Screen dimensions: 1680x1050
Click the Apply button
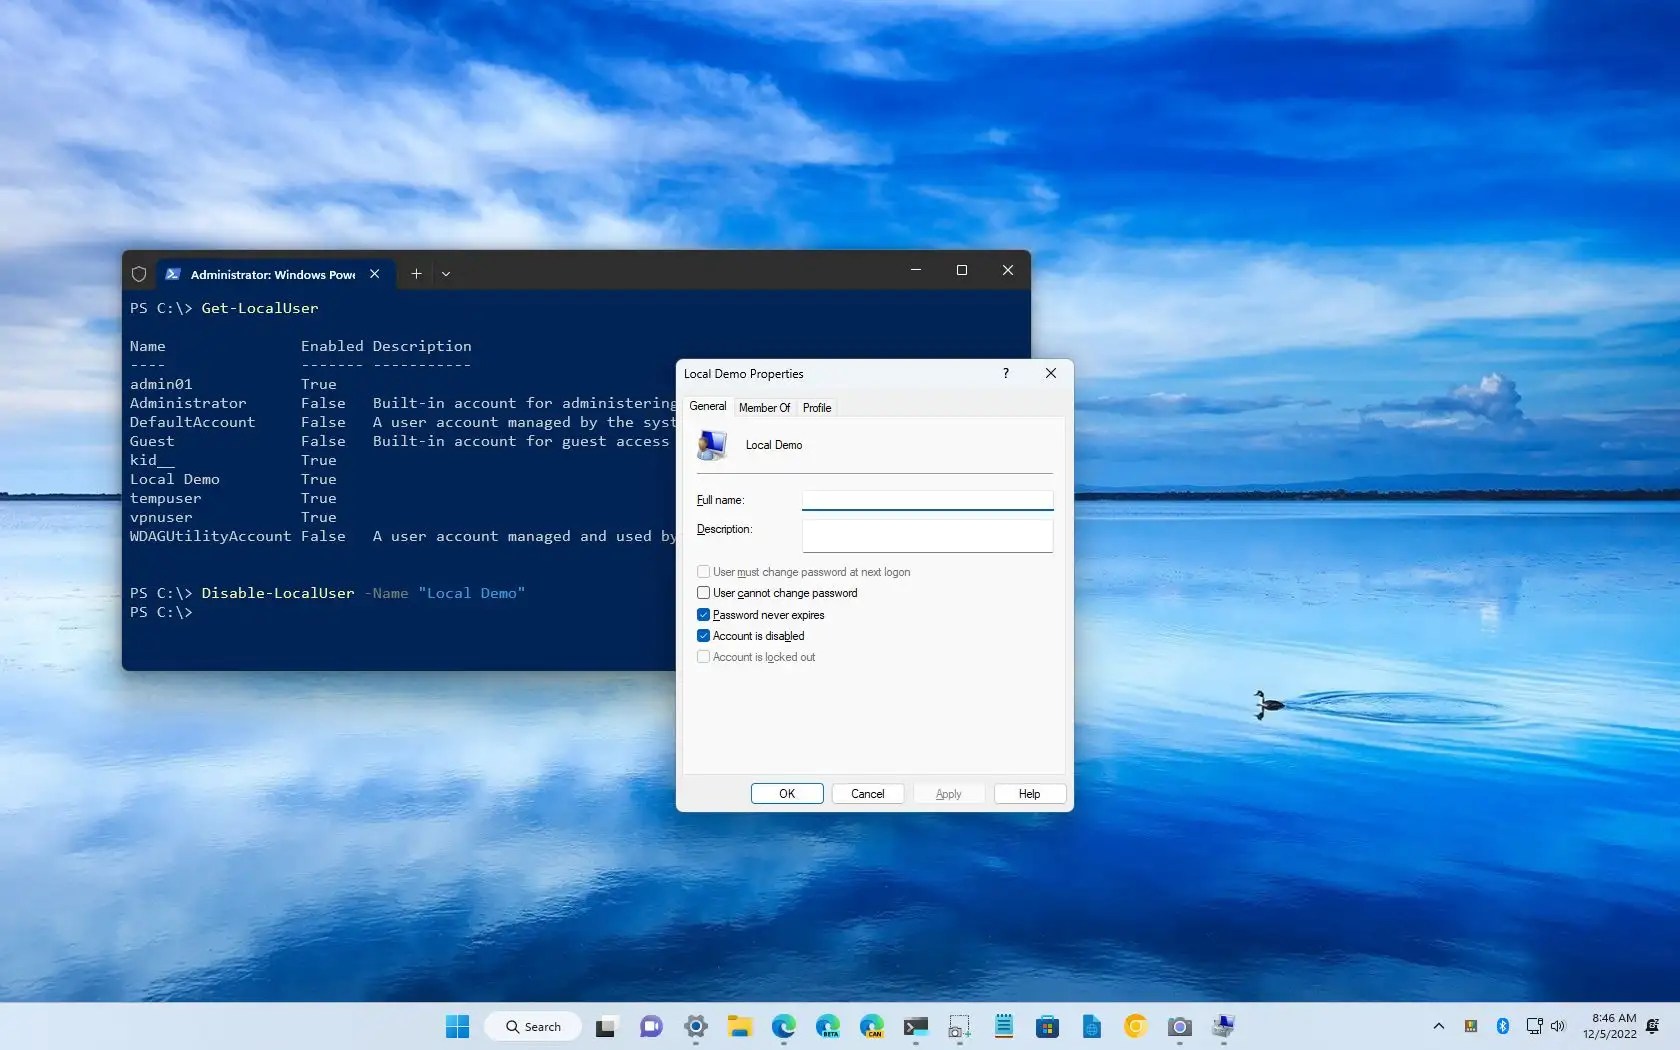click(947, 793)
